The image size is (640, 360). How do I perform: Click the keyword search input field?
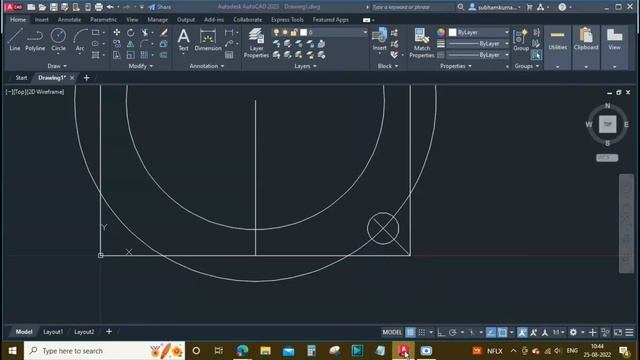(x=412, y=7)
